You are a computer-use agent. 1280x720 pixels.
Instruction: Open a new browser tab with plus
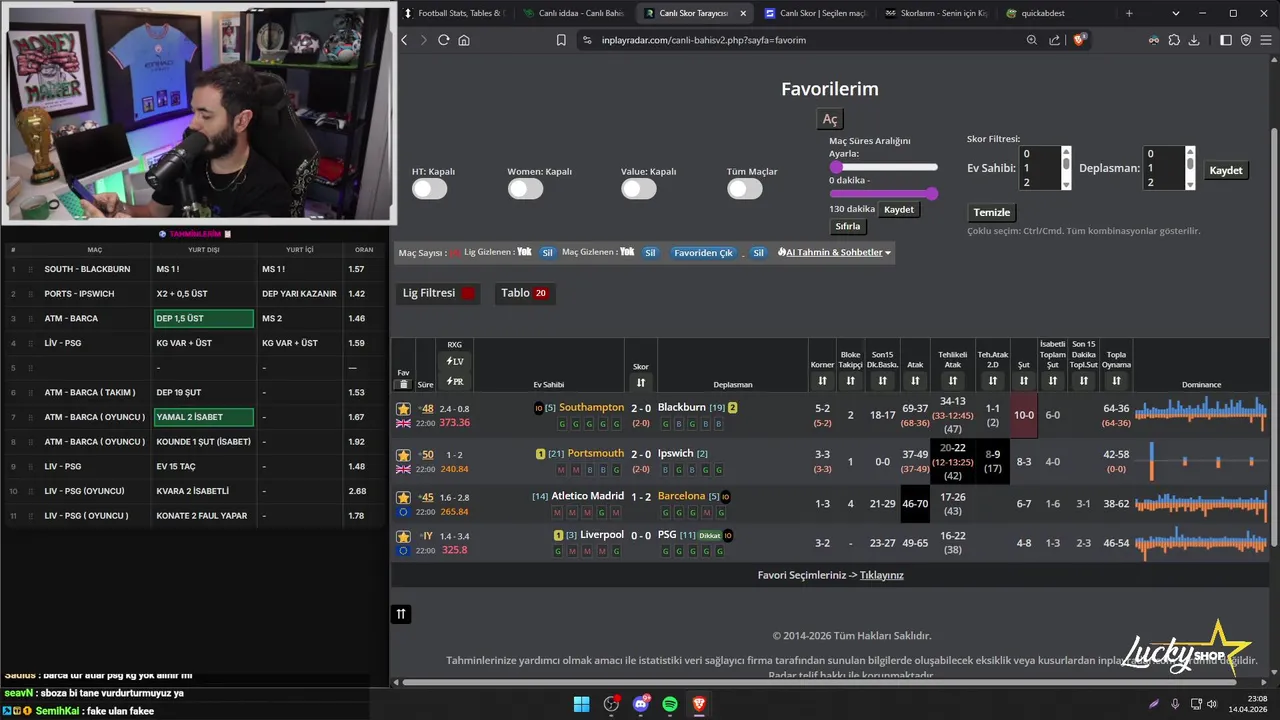pos(1129,13)
